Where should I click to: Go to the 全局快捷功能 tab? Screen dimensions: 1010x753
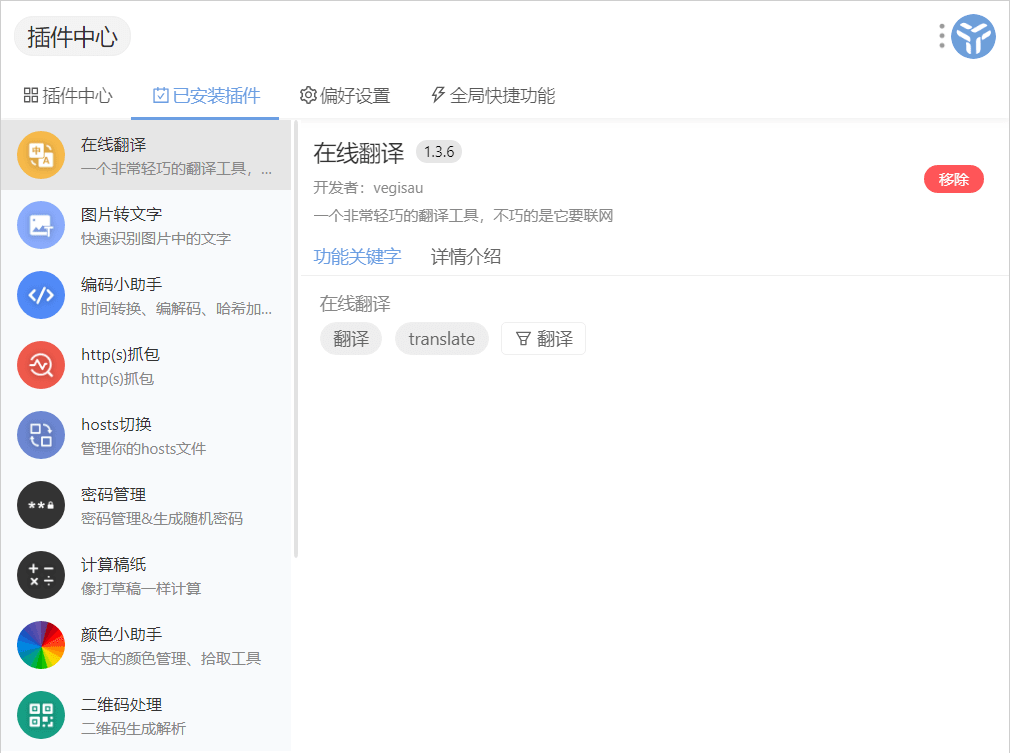pos(492,96)
